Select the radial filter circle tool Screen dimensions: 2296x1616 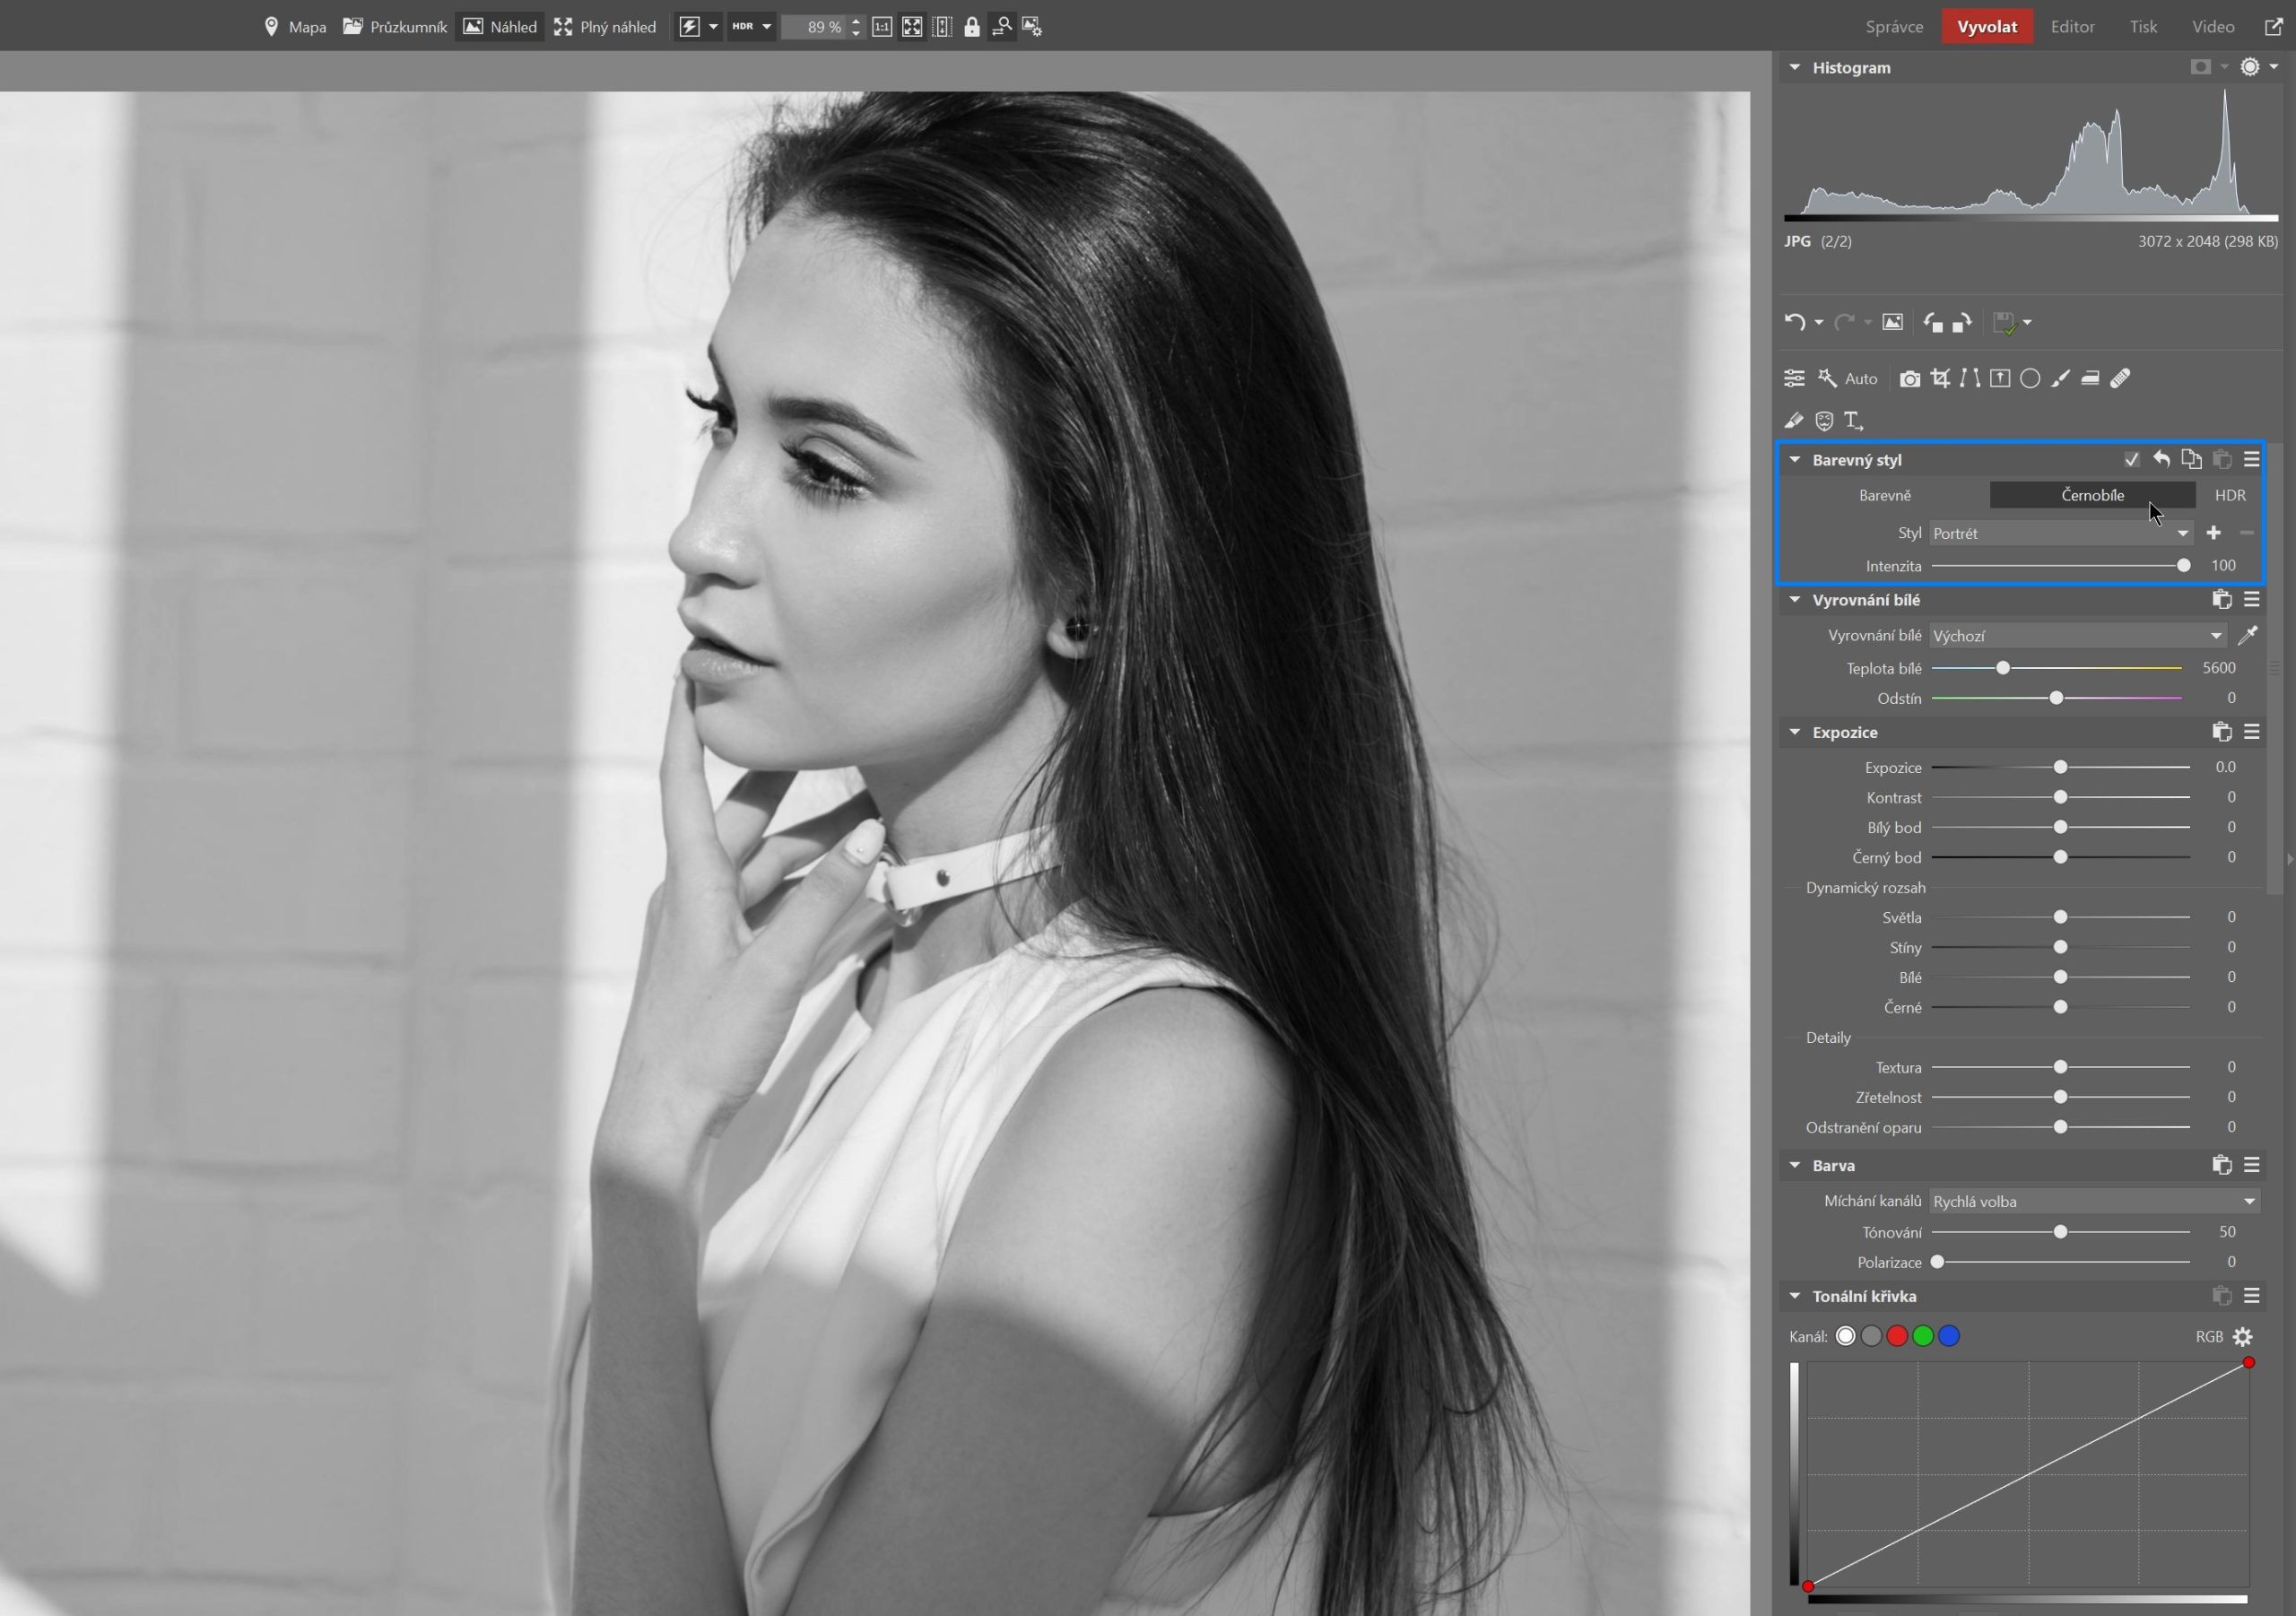pyautogui.click(x=2030, y=378)
